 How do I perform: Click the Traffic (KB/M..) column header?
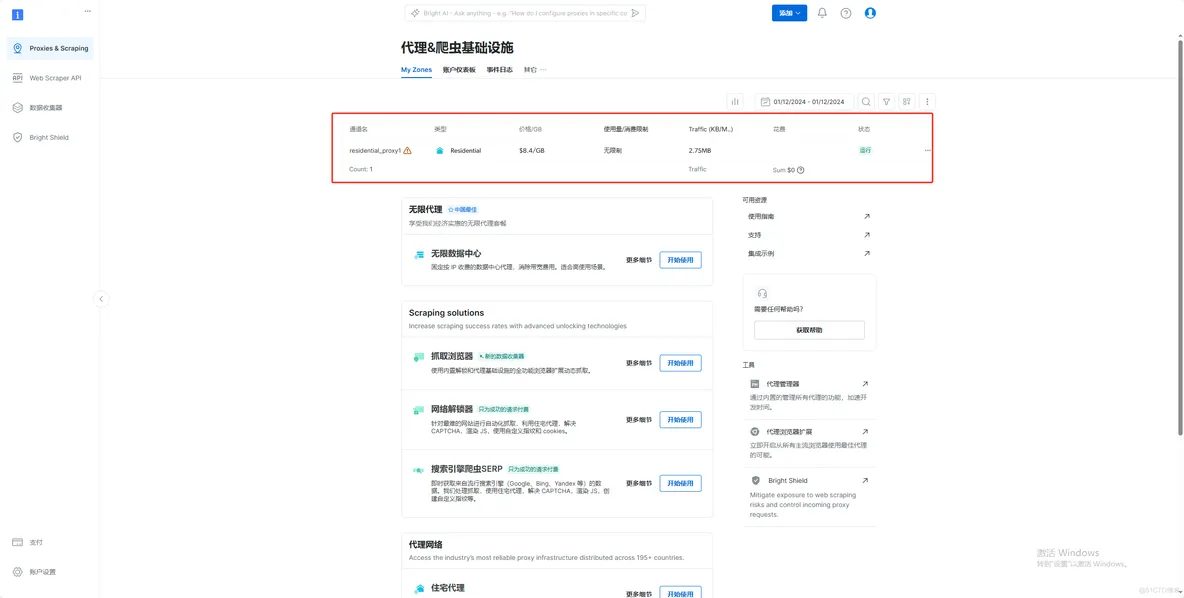tap(711, 129)
